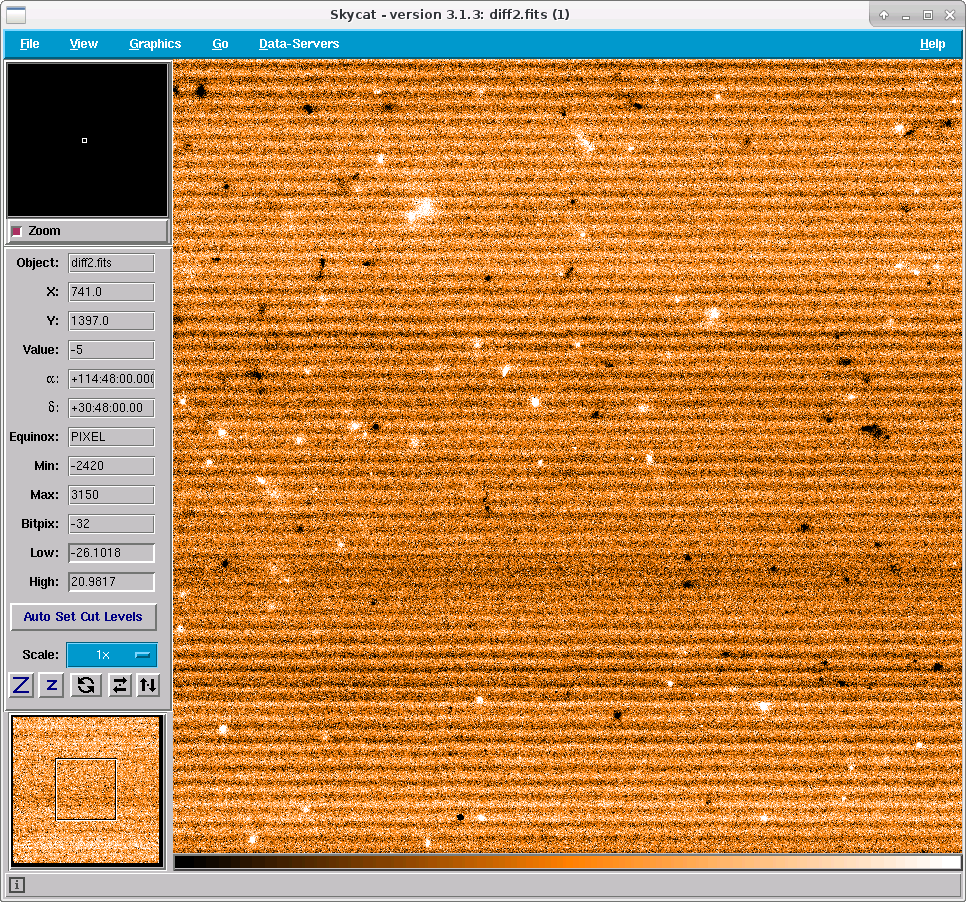Click the large Z zoom-in icon
Image resolution: width=966 pixels, height=902 pixels.
[x=21, y=685]
